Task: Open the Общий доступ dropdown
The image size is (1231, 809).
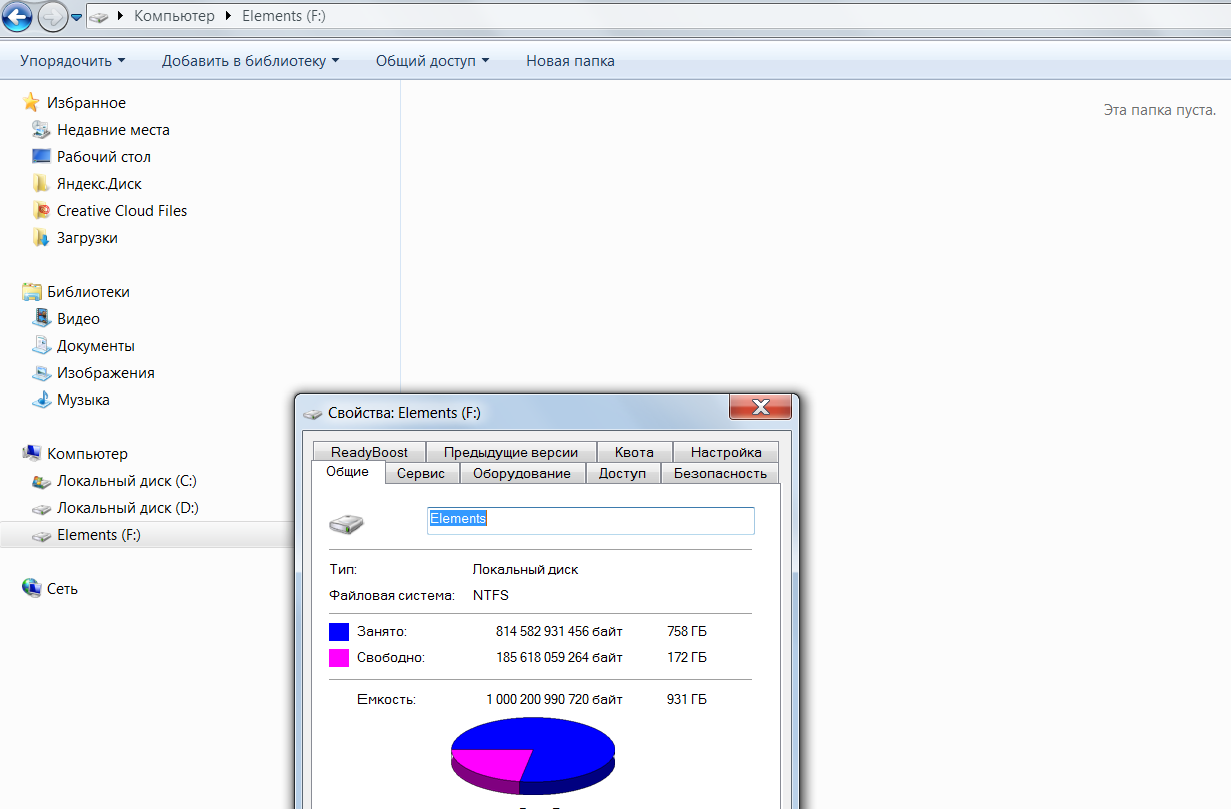Action: (432, 61)
